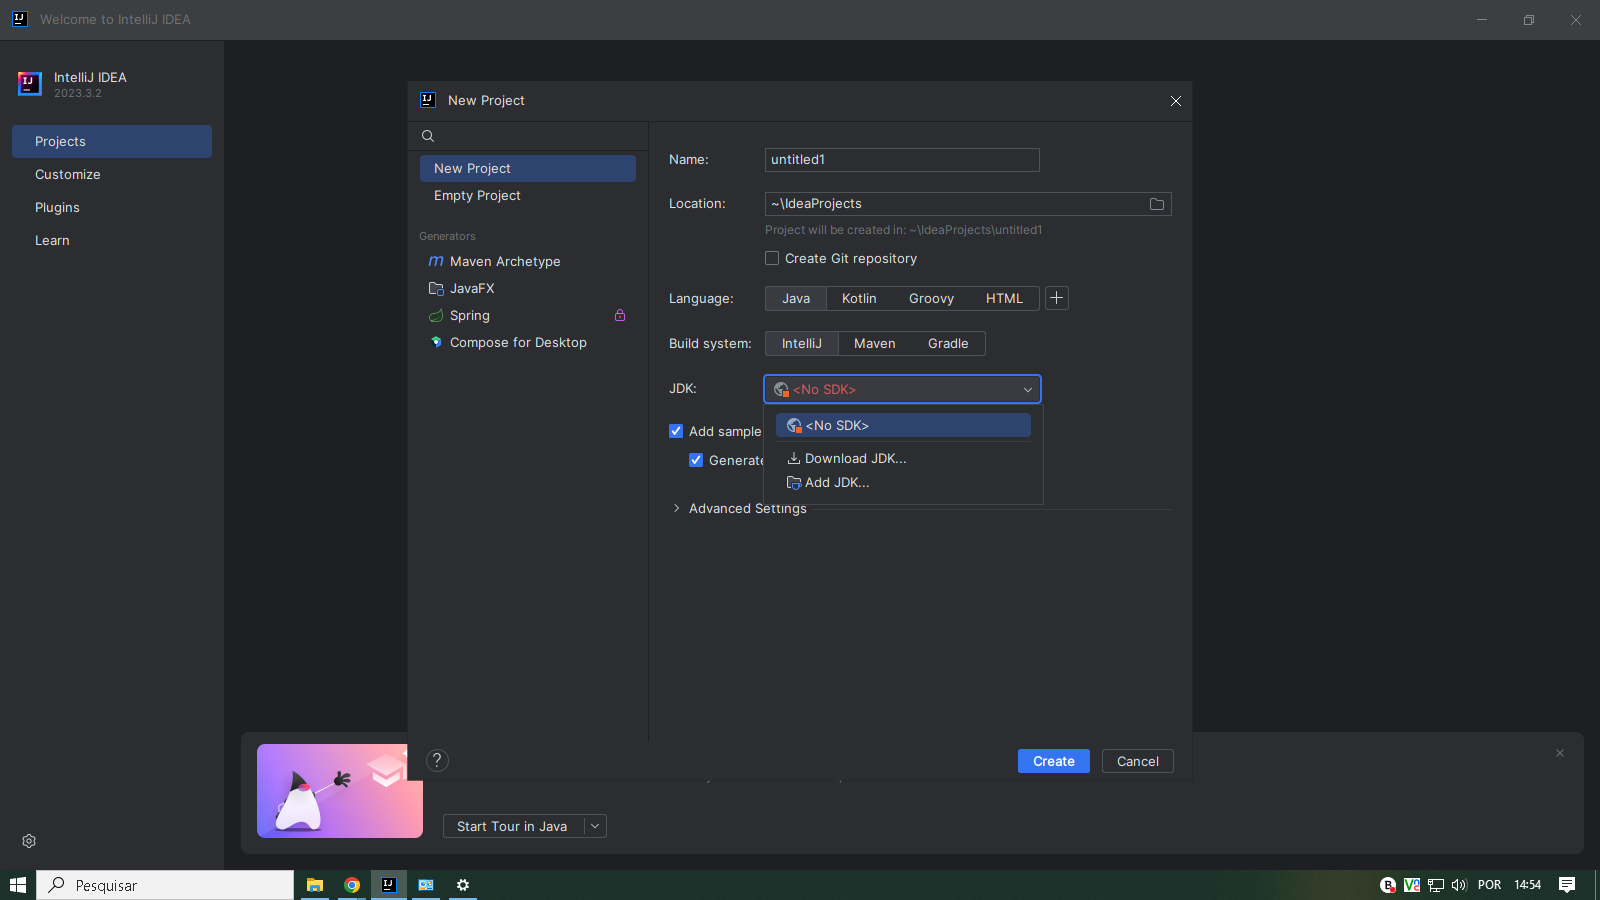Click the green V tray icon

(x=1412, y=885)
